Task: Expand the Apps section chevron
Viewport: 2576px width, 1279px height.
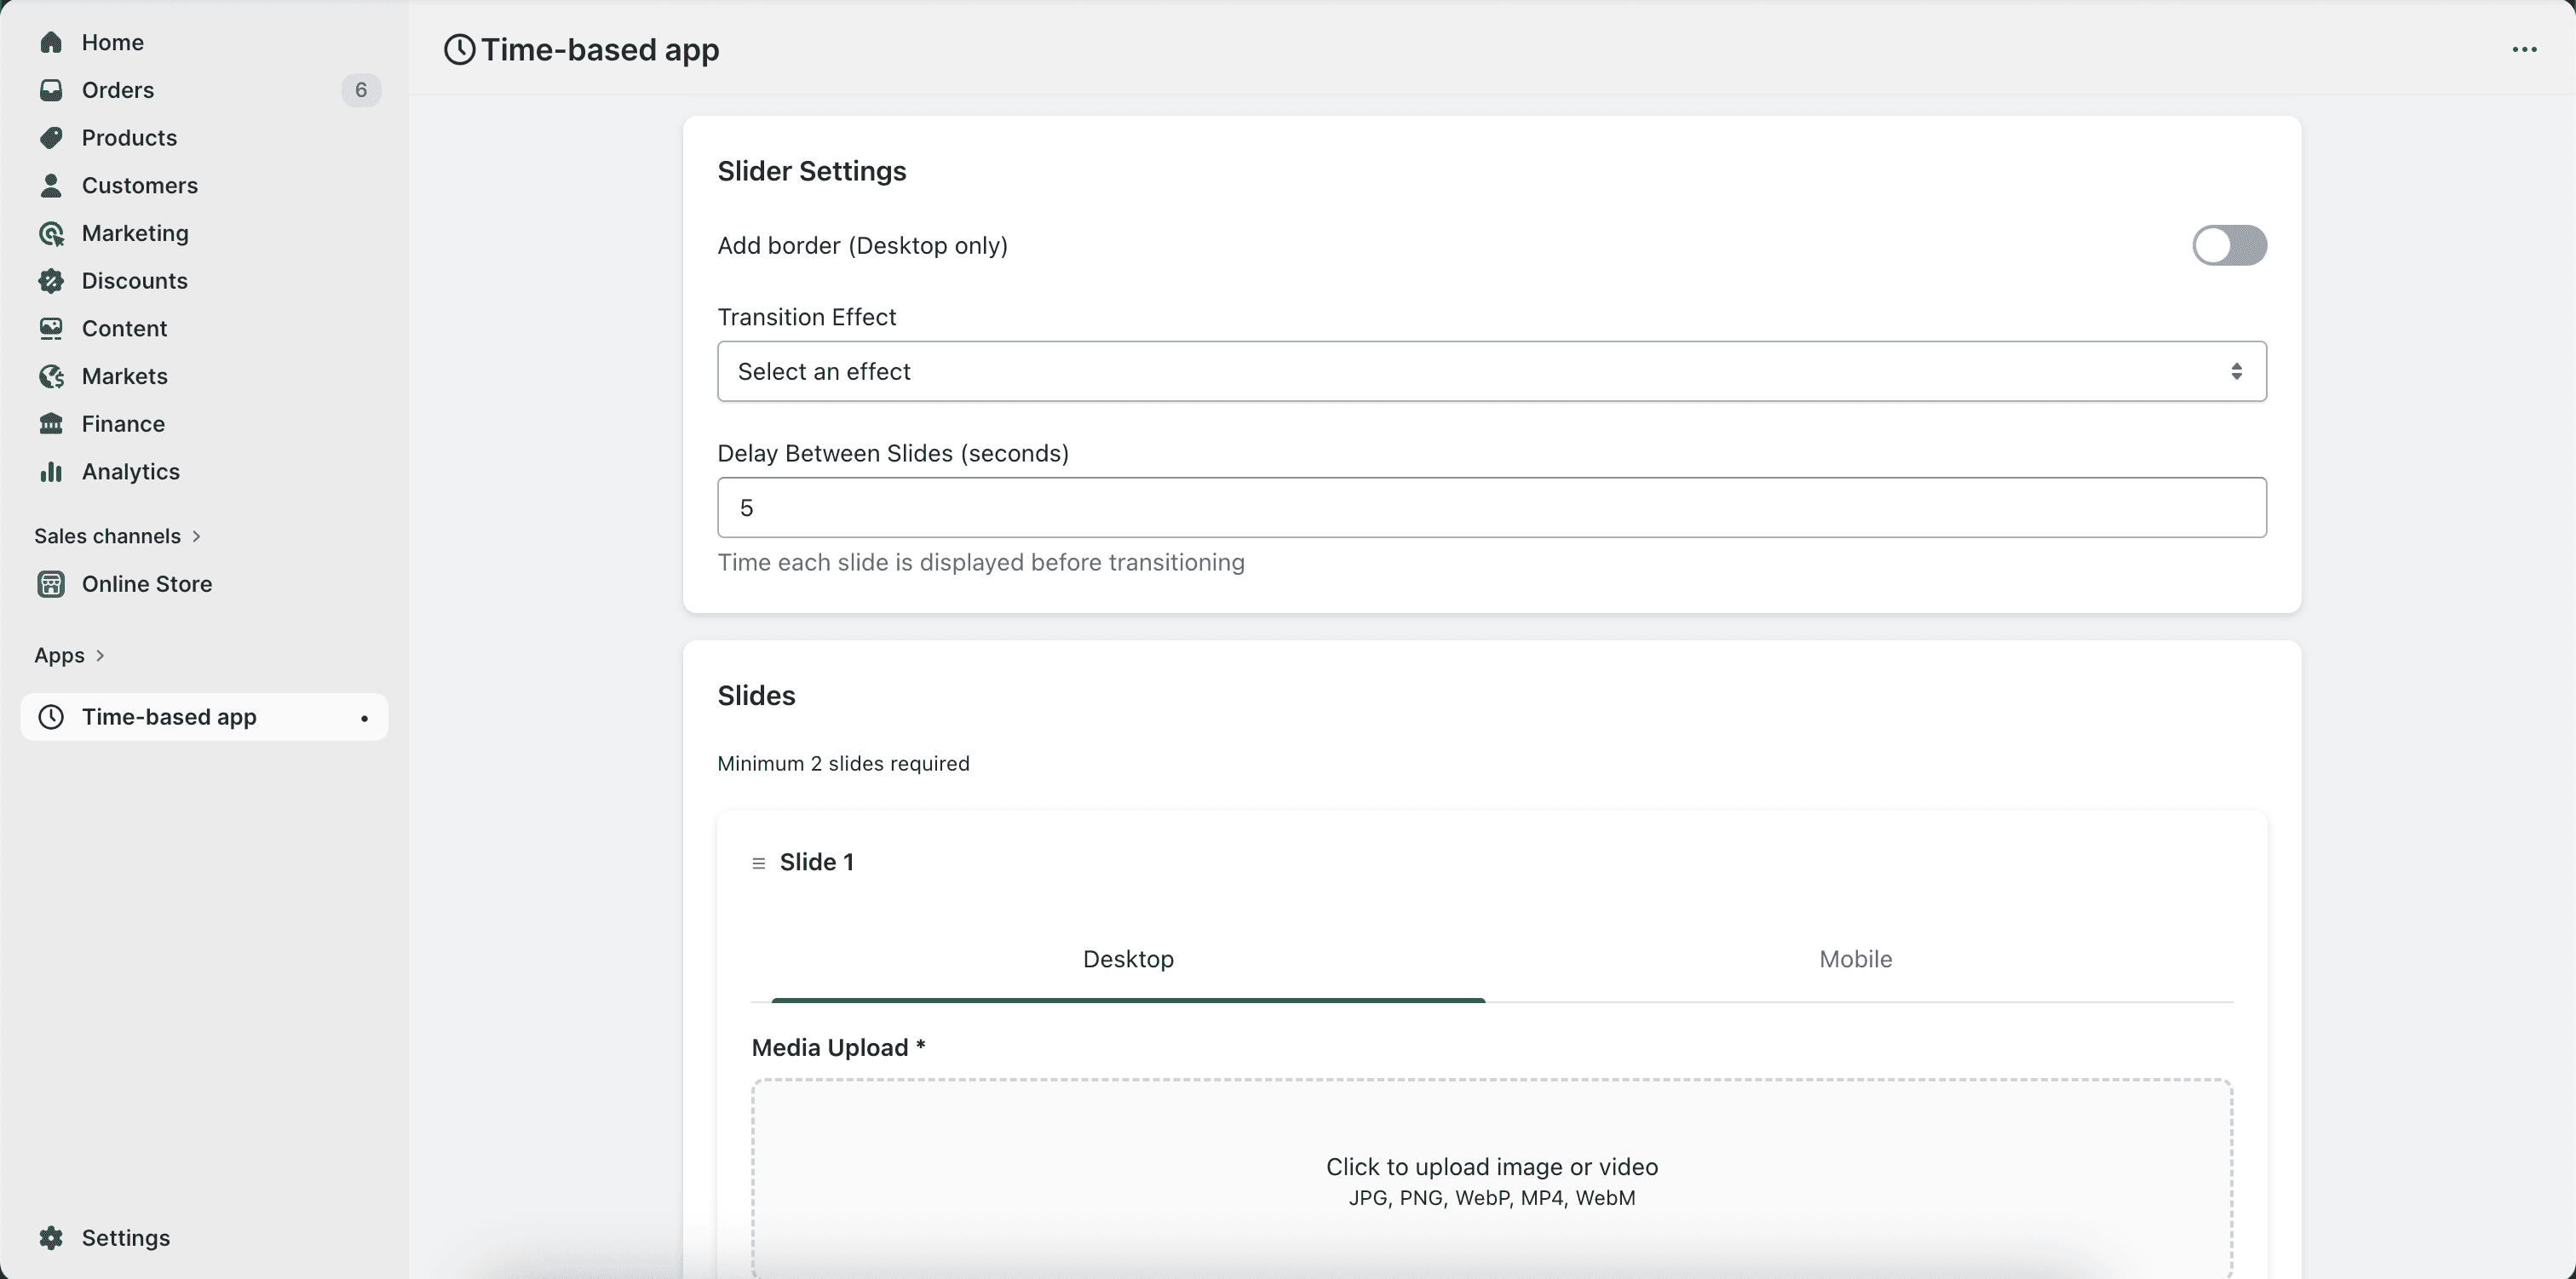Action: tap(100, 655)
